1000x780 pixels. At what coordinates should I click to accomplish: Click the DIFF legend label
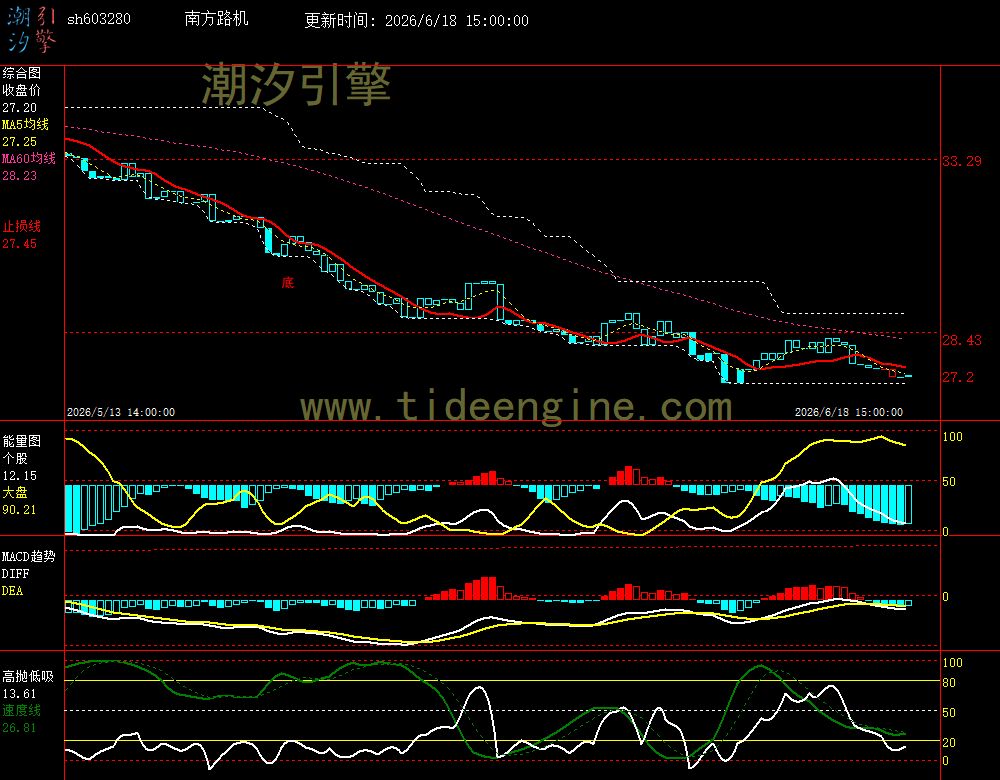coord(13,574)
